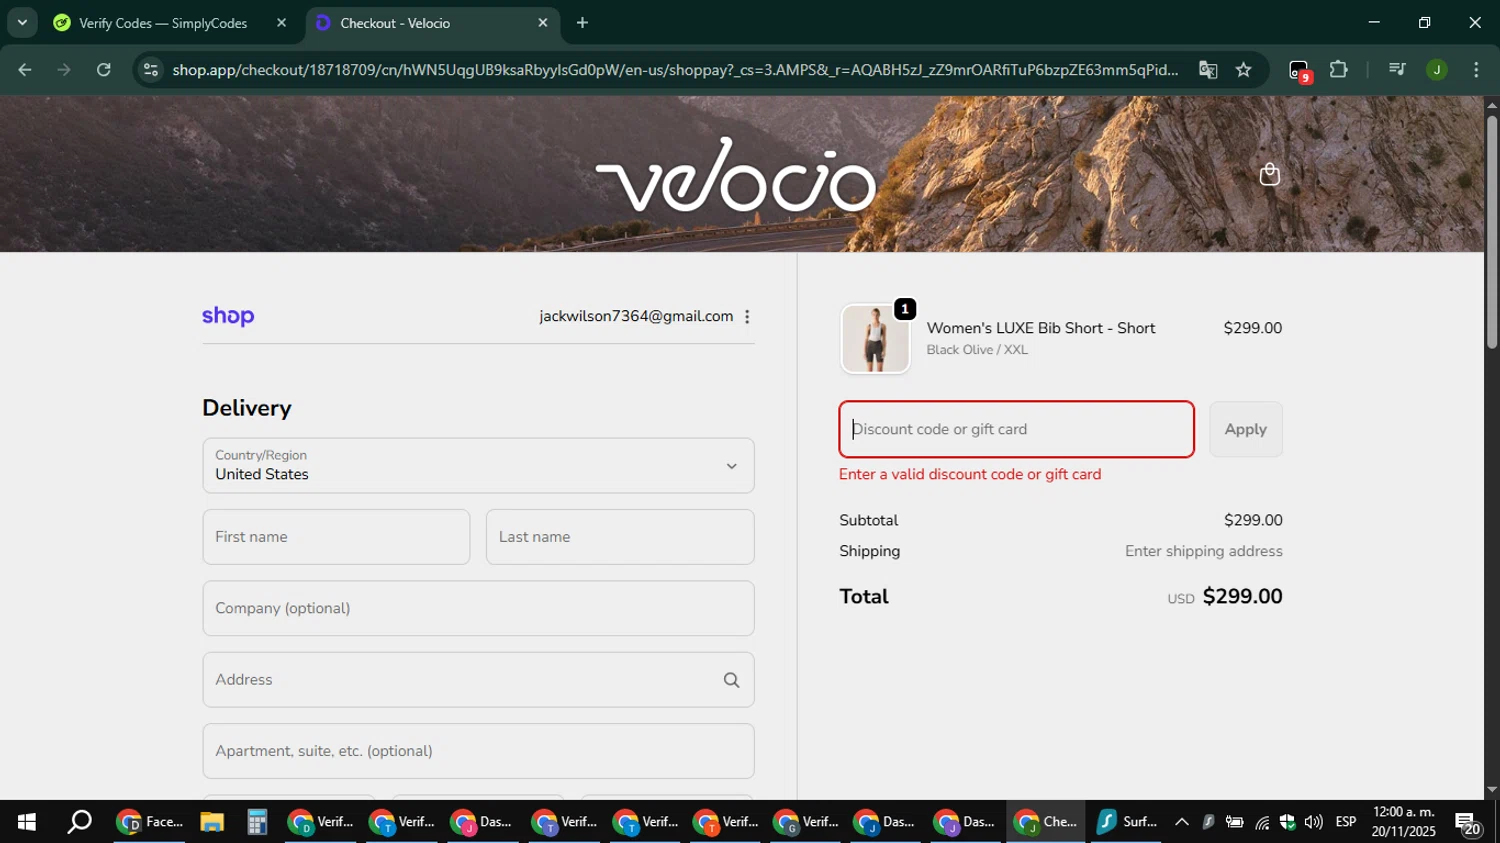The height and width of the screenshot is (843, 1500).
Task: Click the Last name field
Action: coord(620,537)
